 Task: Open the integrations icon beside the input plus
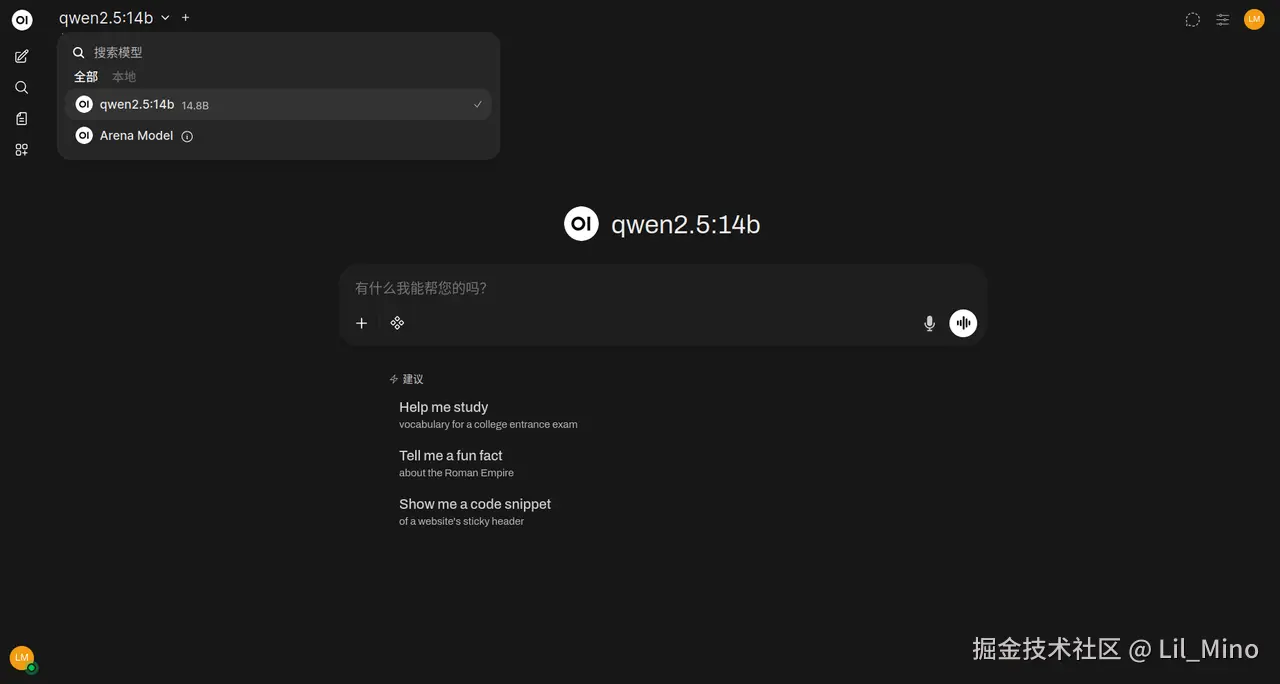(x=397, y=323)
